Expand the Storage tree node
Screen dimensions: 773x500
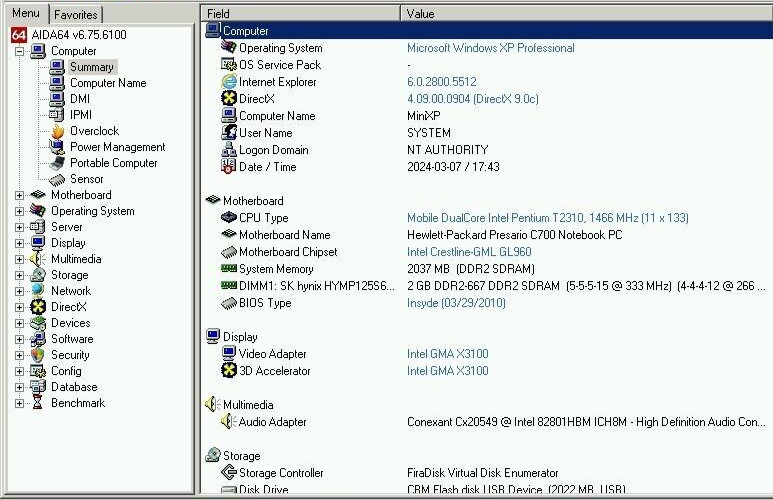pyautogui.click(x=19, y=275)
